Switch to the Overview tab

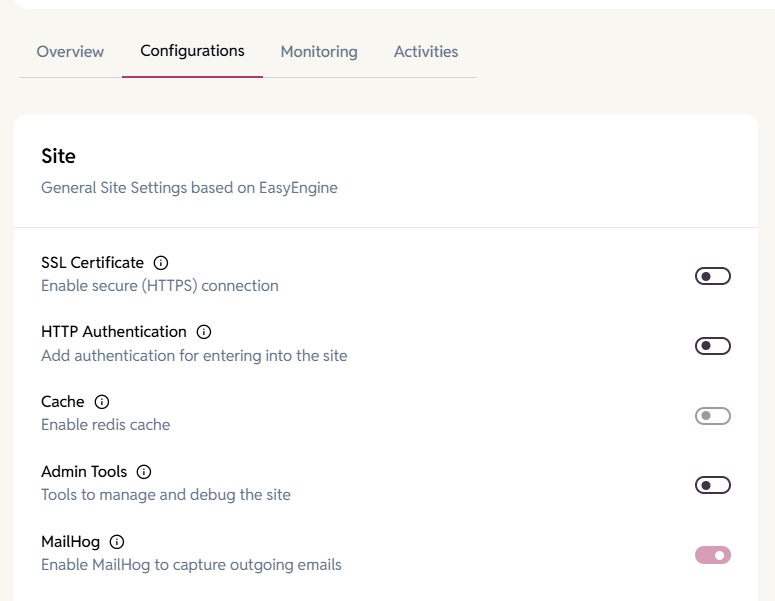point(70,52)
